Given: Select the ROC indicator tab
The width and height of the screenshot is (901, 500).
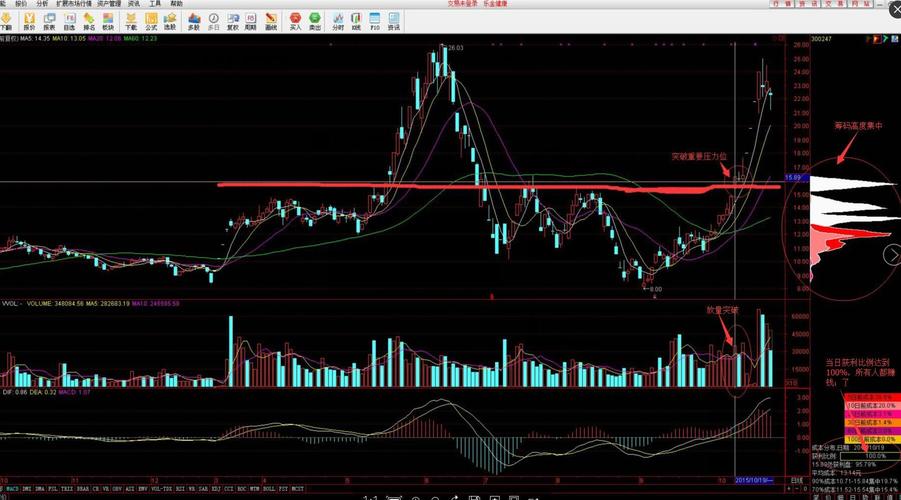Looking at the screenshot, I should (241, 489).
